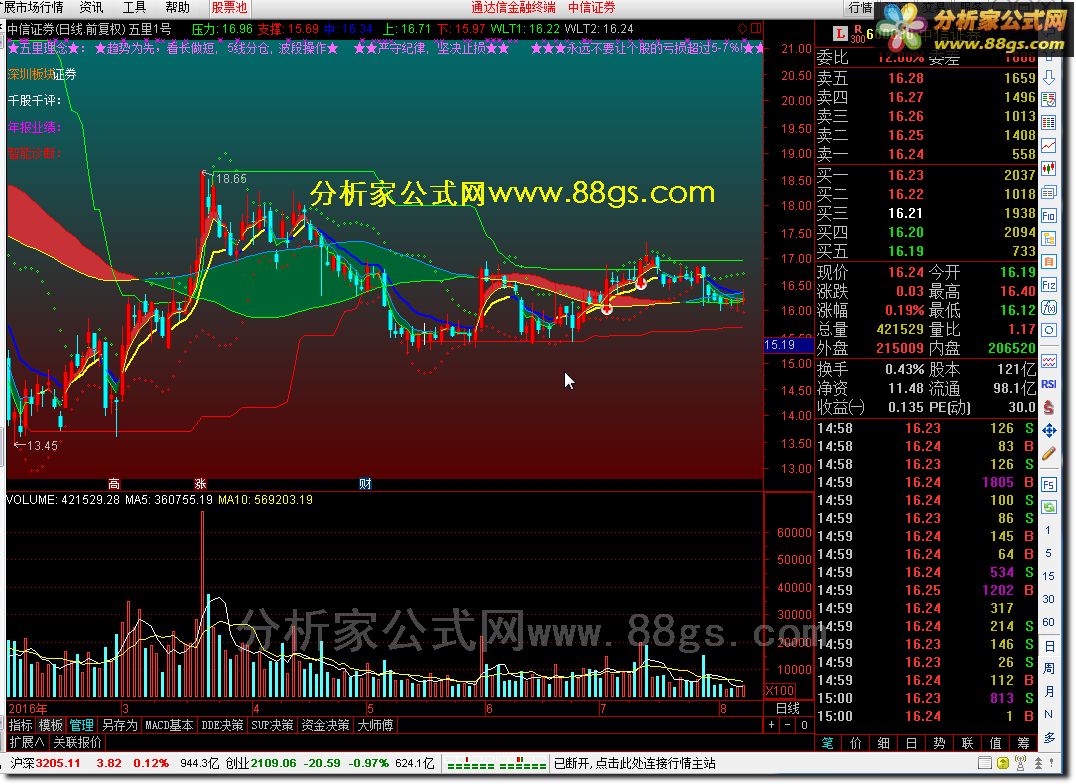Click the R300 badge near stock code
1076x784 pixels.
point(858,34)
